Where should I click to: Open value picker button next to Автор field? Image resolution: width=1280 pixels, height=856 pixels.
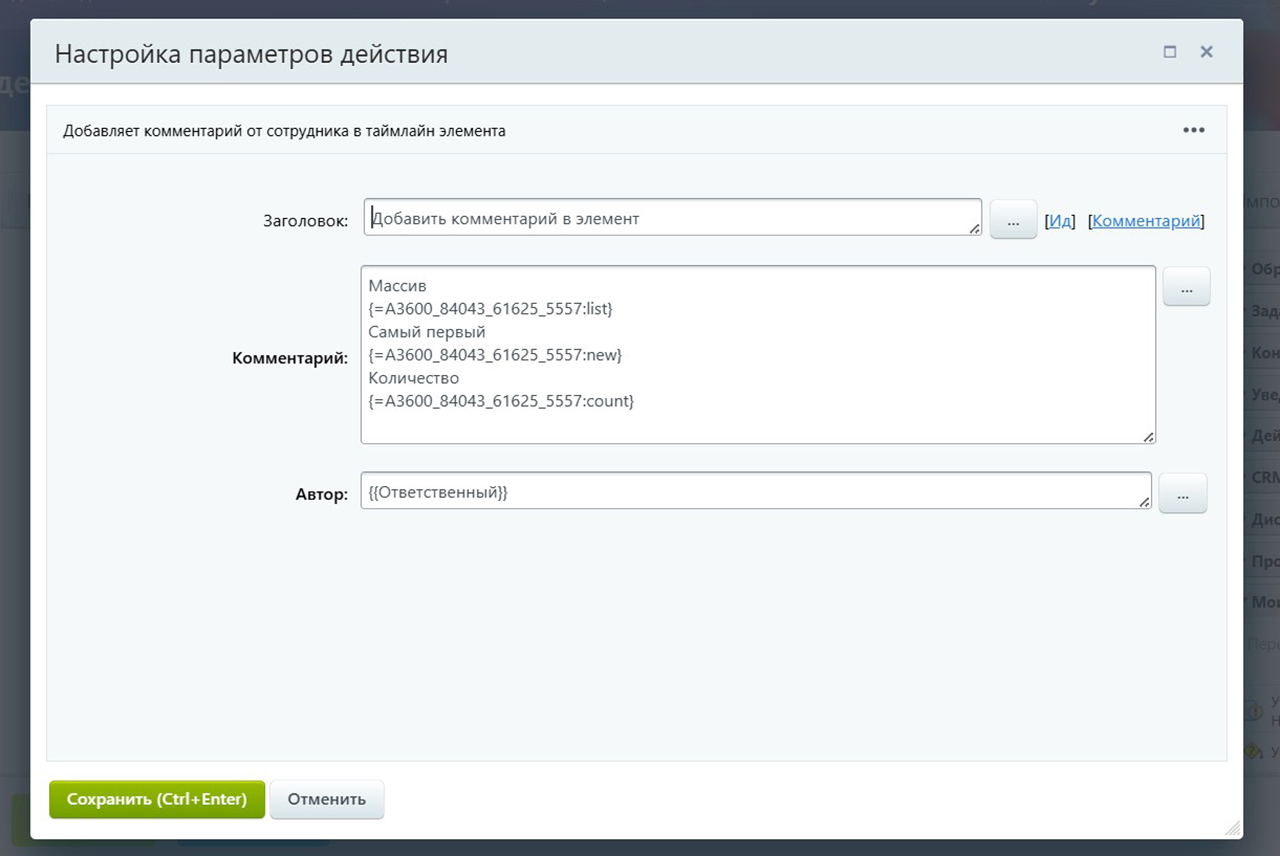tap(1183, 494)
